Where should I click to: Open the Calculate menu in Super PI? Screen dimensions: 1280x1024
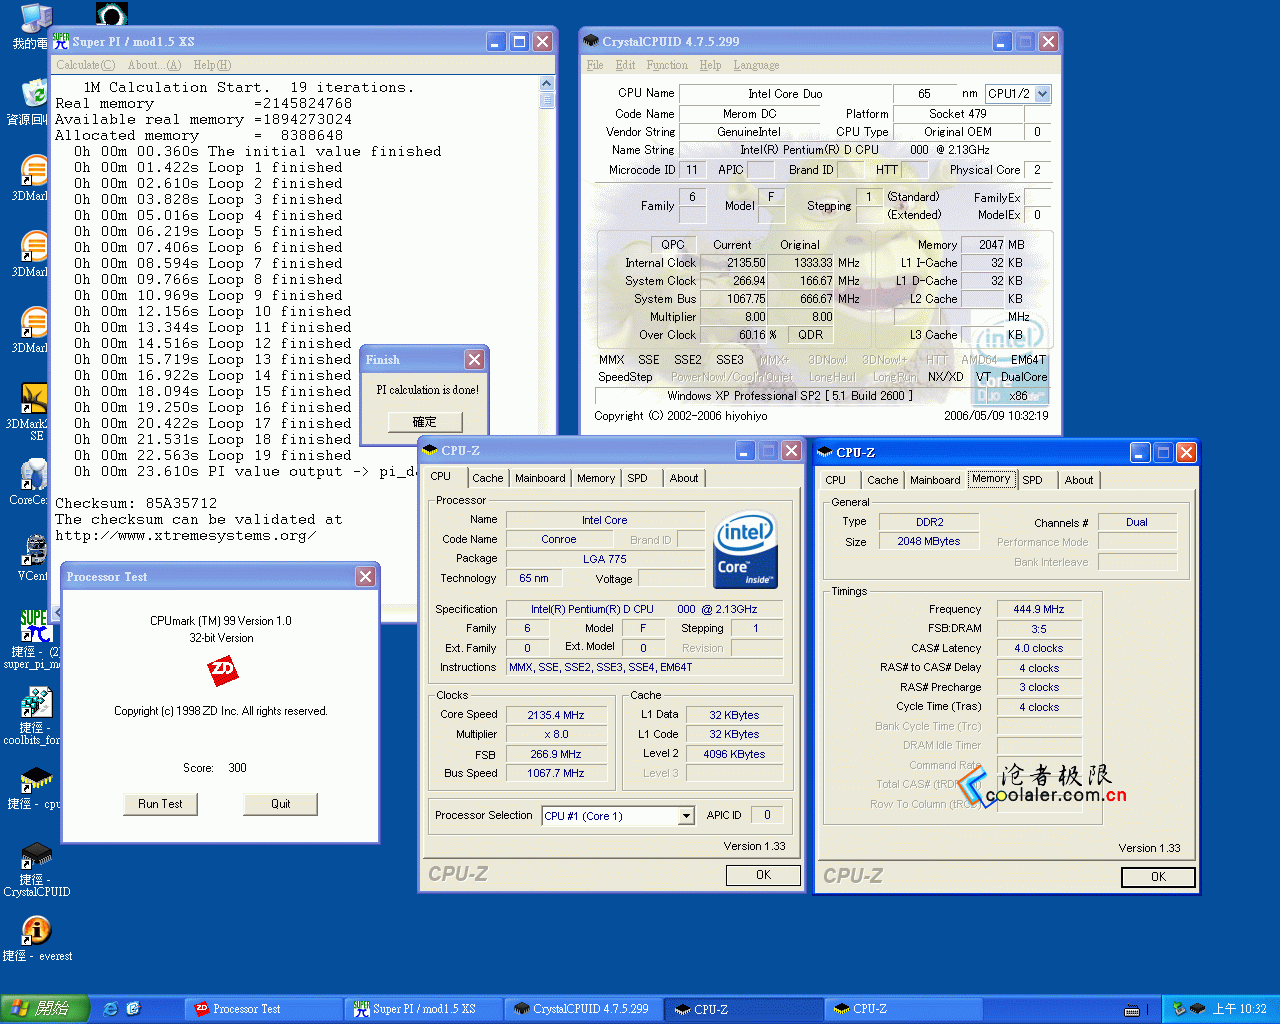(x=85, y=65)
